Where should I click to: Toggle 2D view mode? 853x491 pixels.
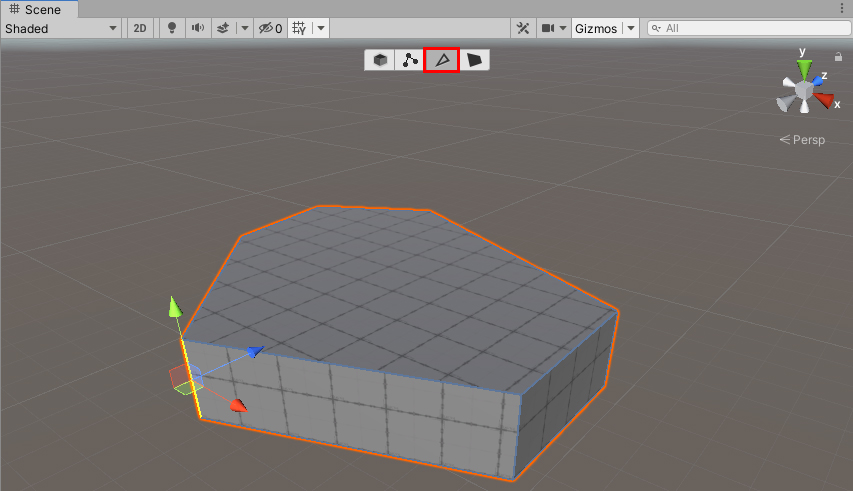click(x=140, y=29)
